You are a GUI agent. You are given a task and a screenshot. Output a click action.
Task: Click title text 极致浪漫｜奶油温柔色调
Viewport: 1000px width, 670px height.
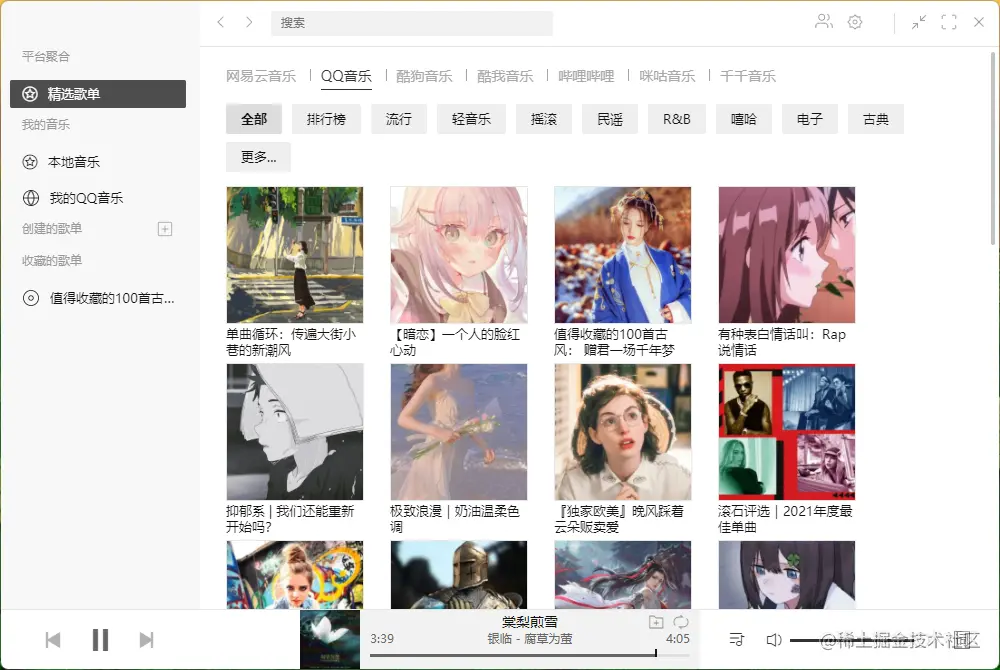455,519
